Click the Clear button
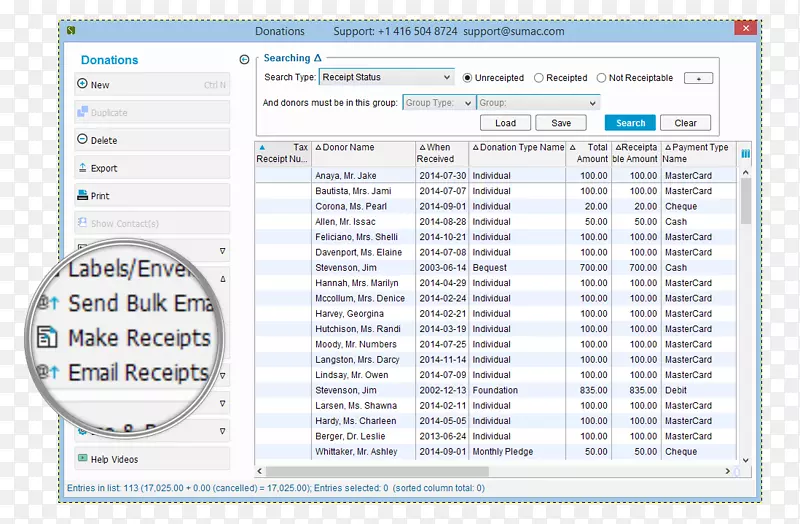This screenshot has width=800, height=524. [x=685, y=123]
